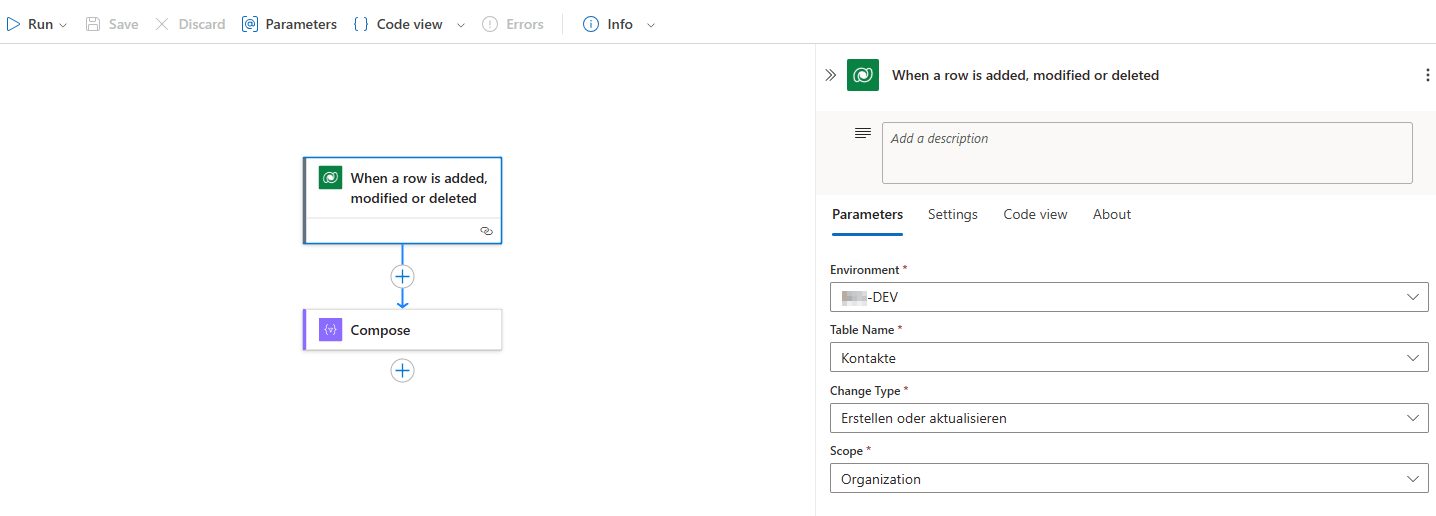This screenshot has height=516, width=1436.
Task: Open the Change Type dropdown
Action: [1129, 418]
